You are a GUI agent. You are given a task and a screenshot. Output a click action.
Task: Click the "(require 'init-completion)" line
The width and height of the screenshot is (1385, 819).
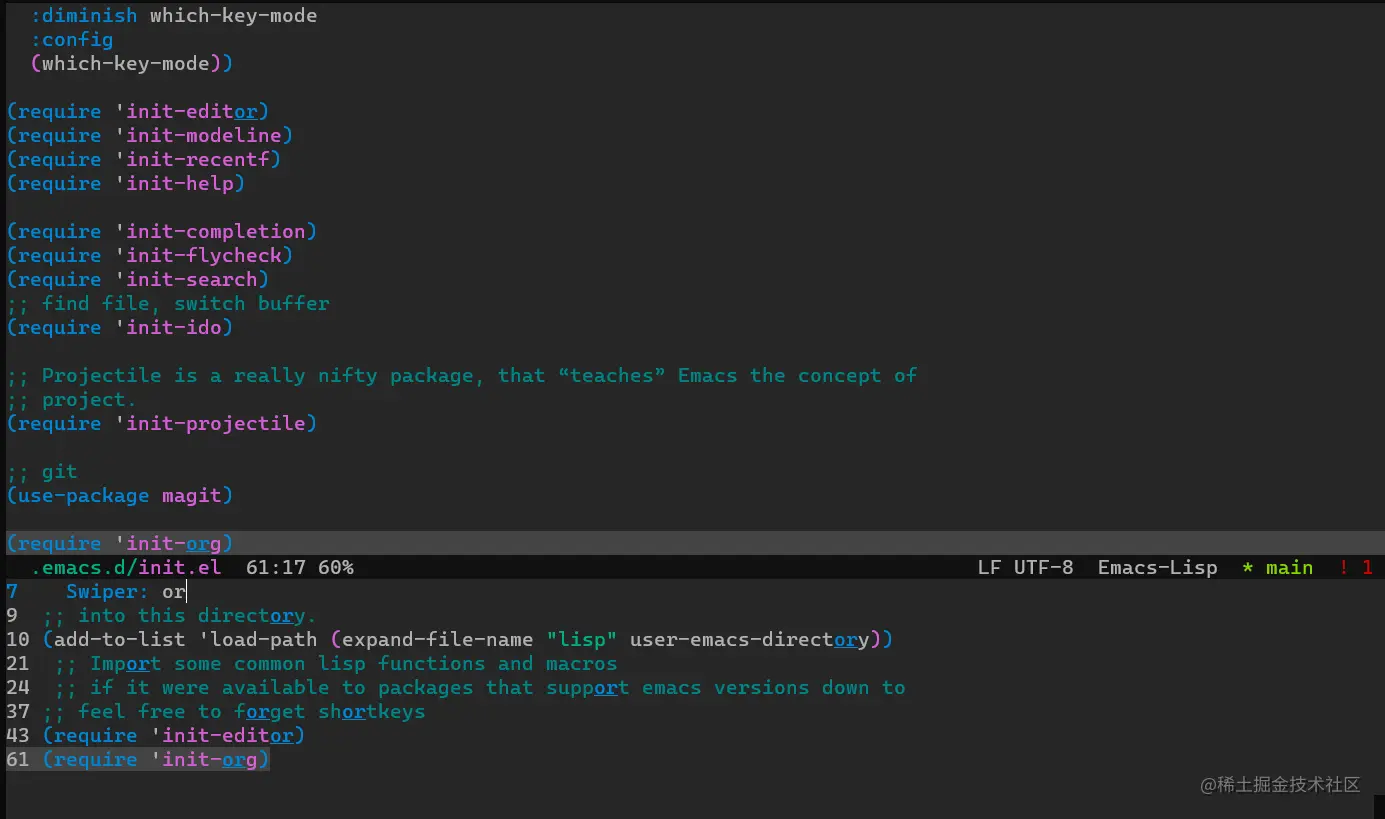coord(162,231)
